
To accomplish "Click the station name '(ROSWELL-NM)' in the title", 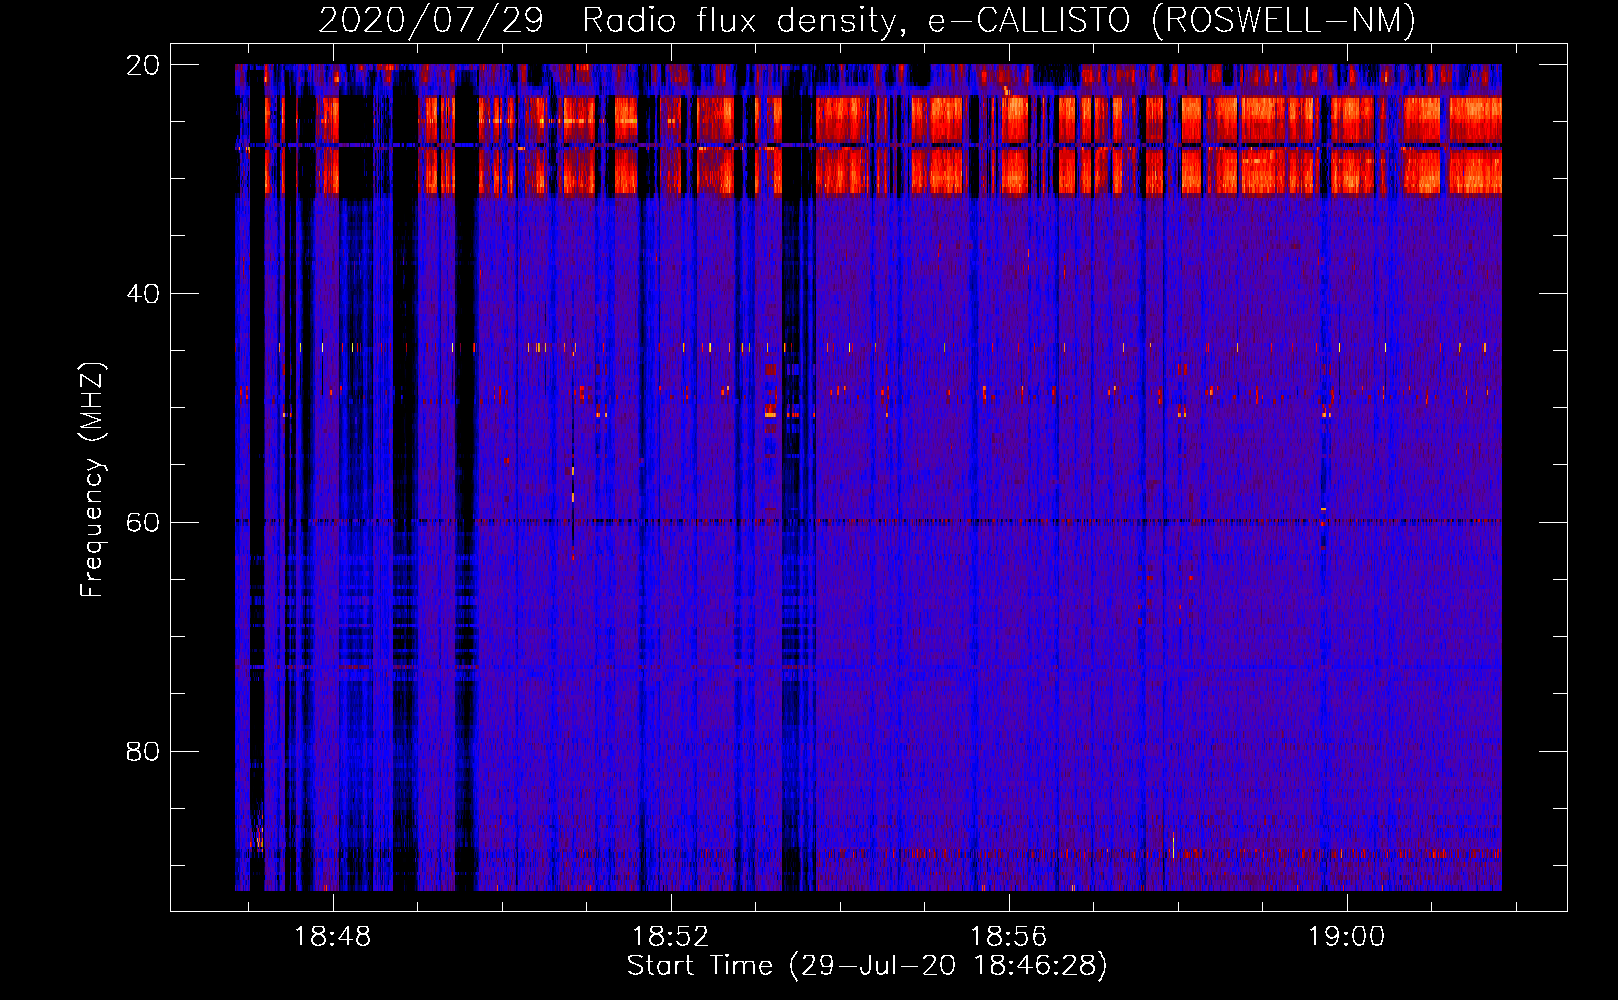I will tap(1283, 21).
